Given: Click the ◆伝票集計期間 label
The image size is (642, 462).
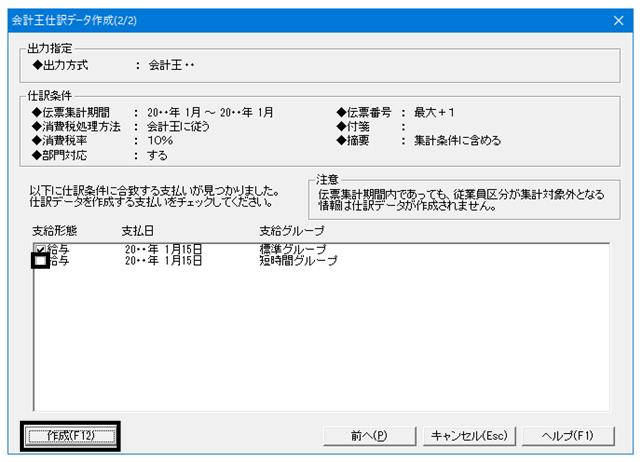Looking at the screenshot, I should 71,112.
